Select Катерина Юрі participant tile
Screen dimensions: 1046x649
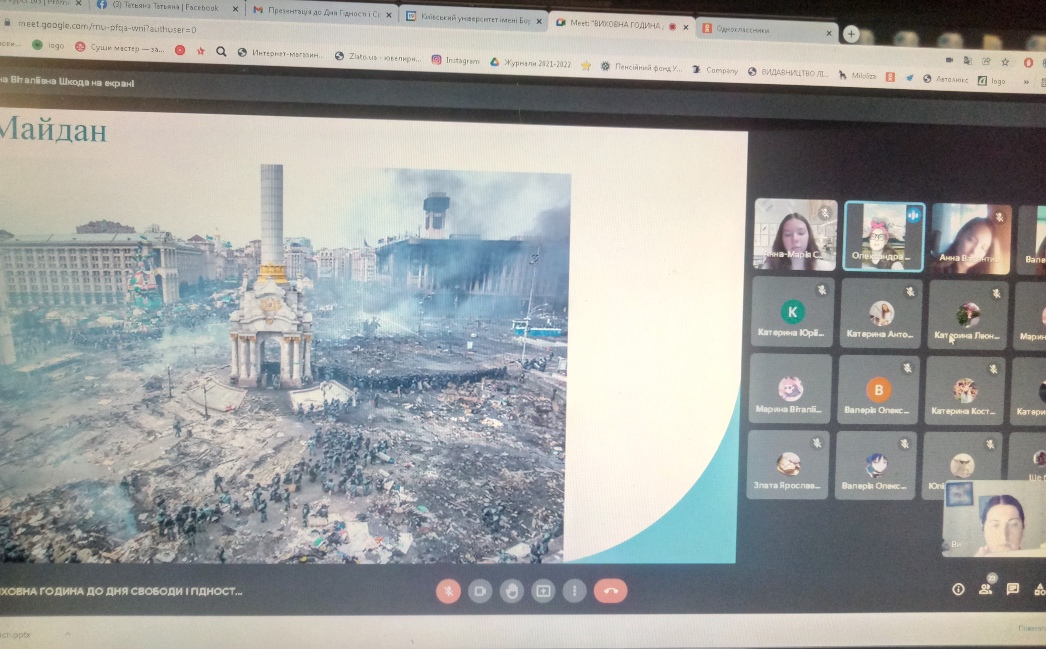pos(792,313)
